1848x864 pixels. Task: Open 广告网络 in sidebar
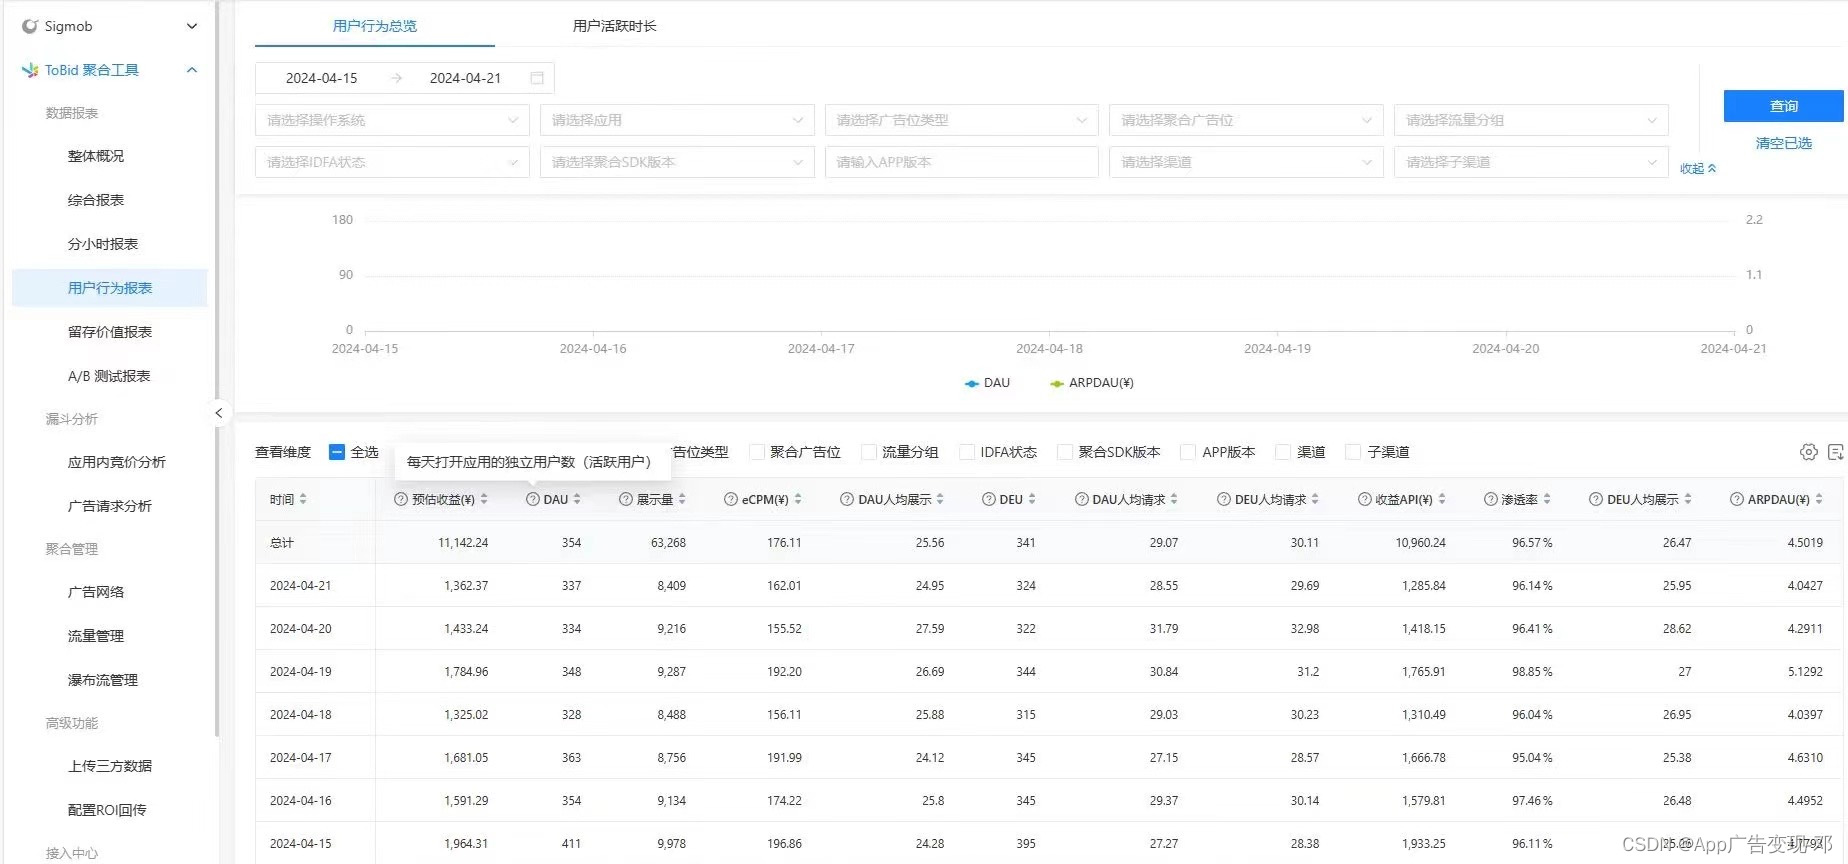pos(96,592)
